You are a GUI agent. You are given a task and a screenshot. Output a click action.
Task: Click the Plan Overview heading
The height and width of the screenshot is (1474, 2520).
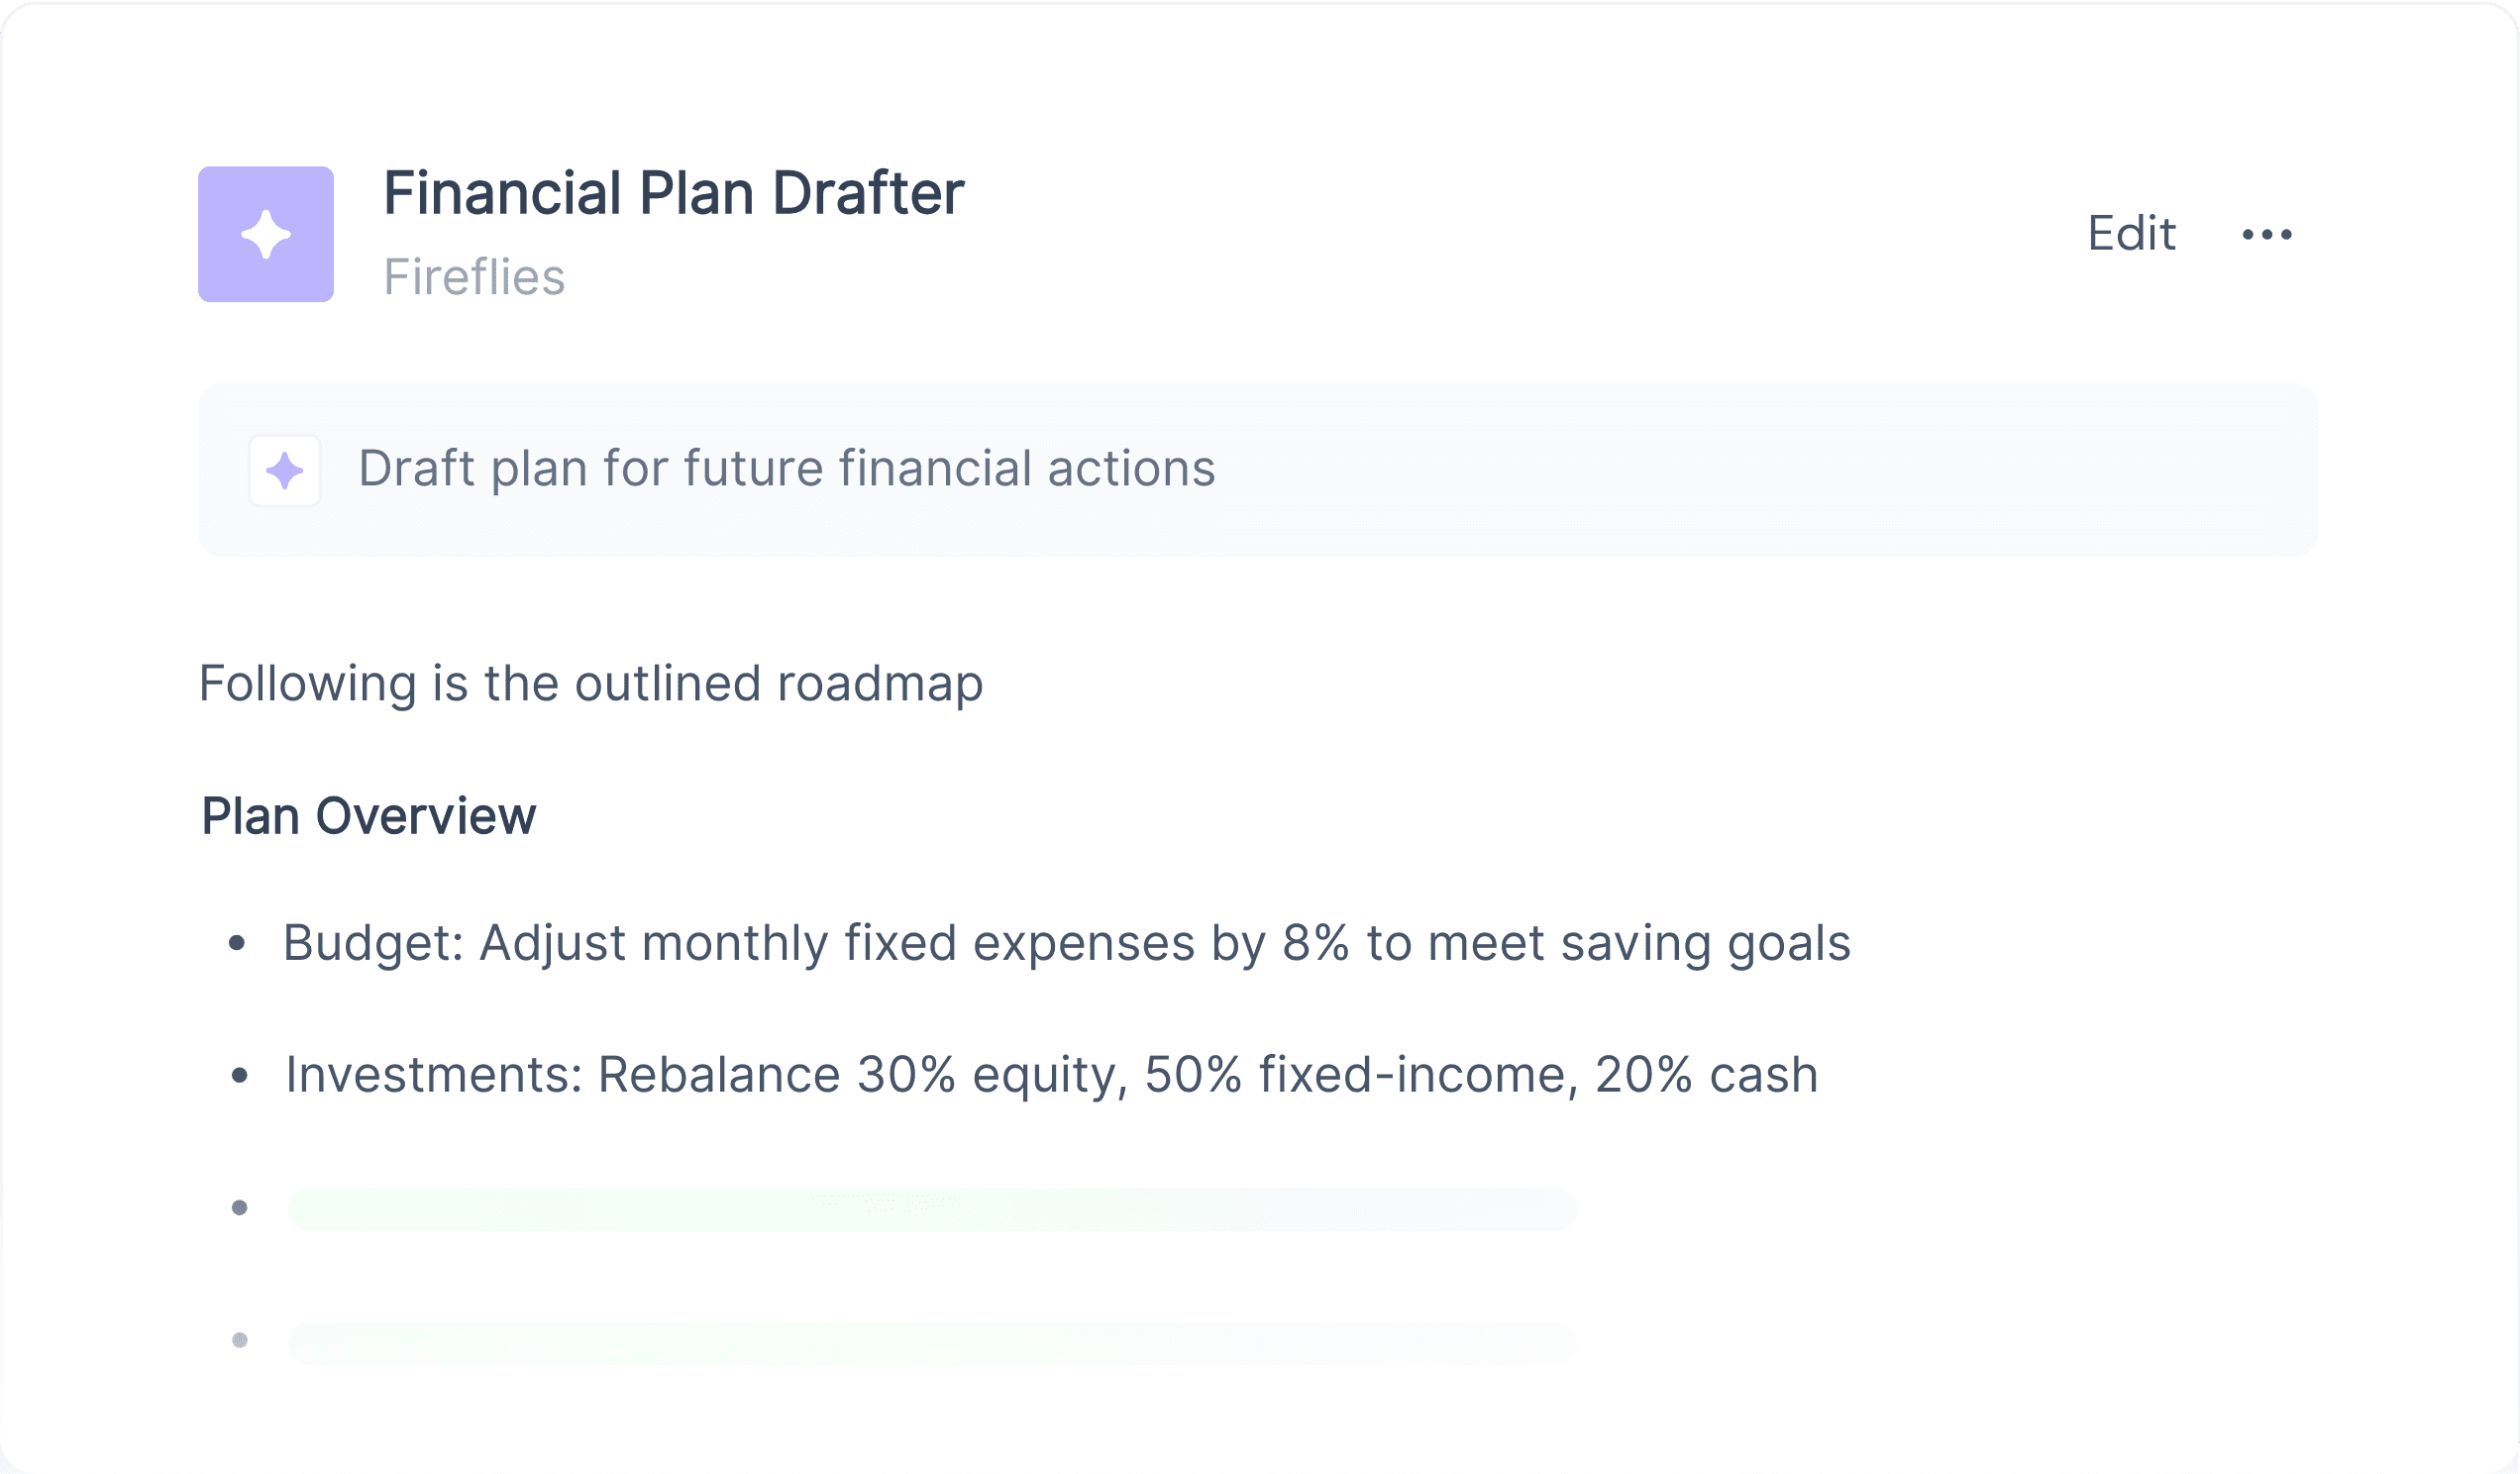[x=369, y=816]
